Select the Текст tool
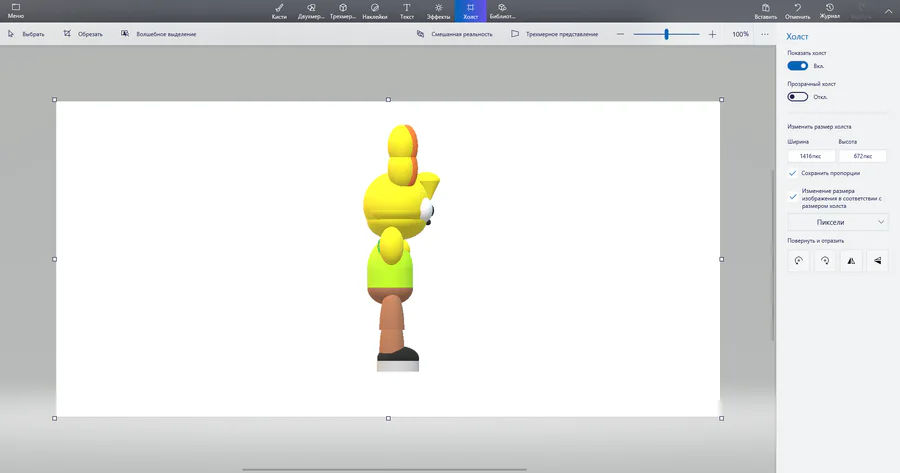 406,11
